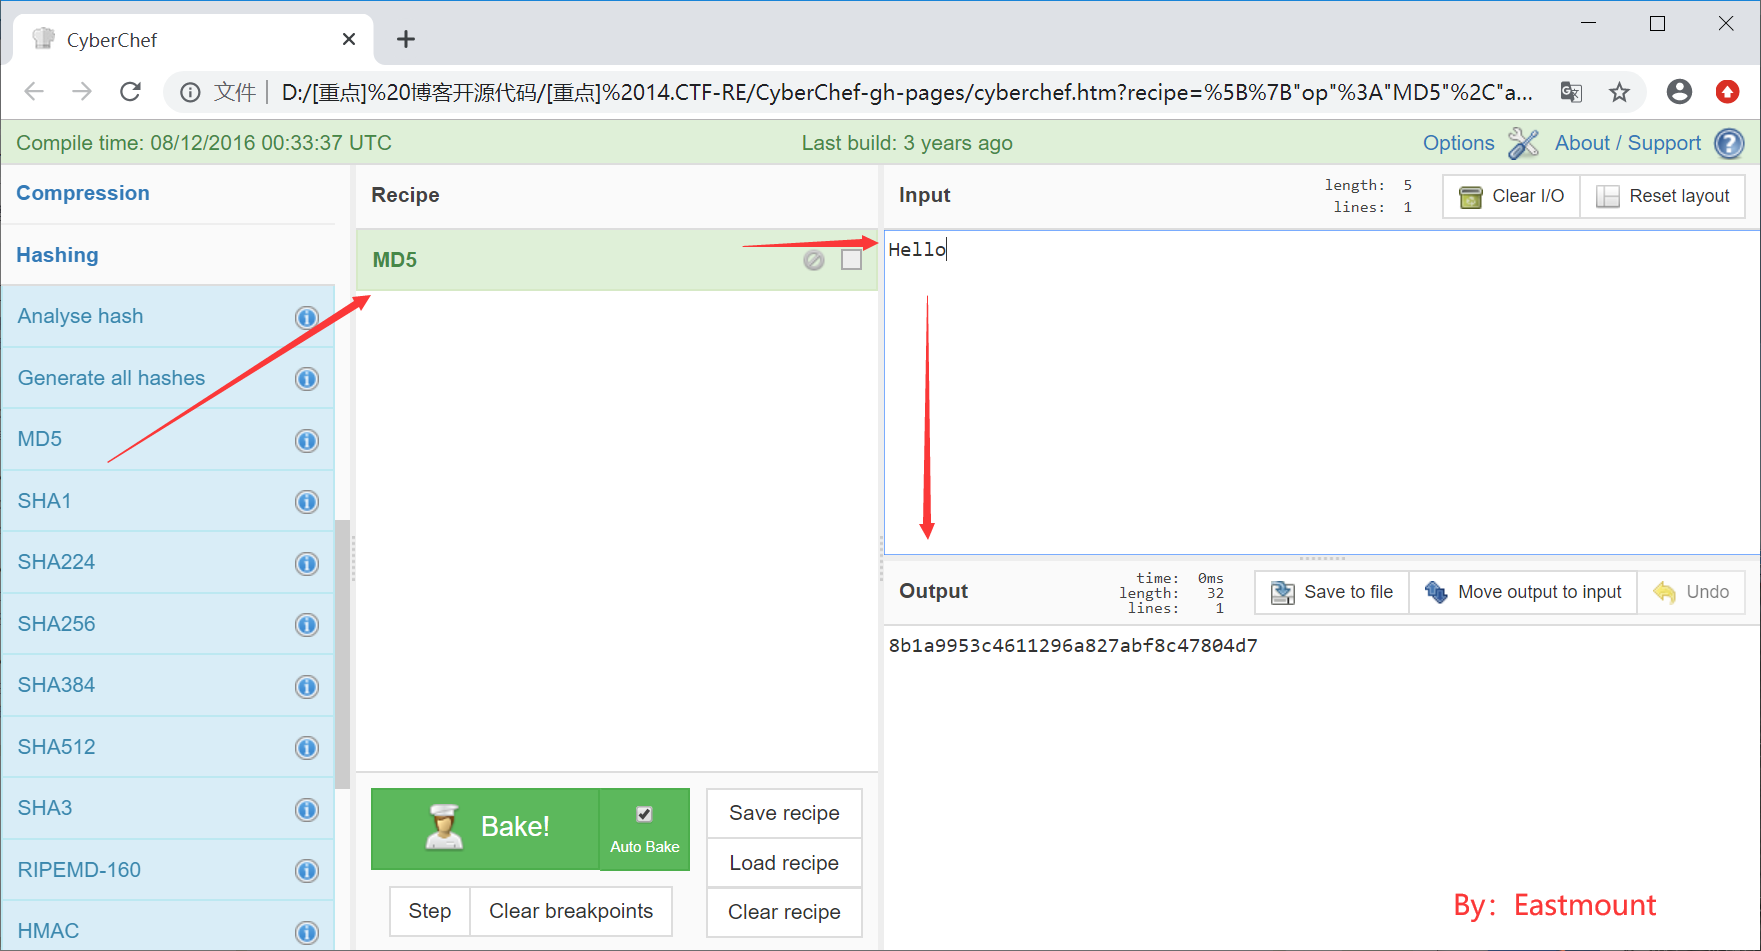Click the Compile time text

(x=204, y=143)
